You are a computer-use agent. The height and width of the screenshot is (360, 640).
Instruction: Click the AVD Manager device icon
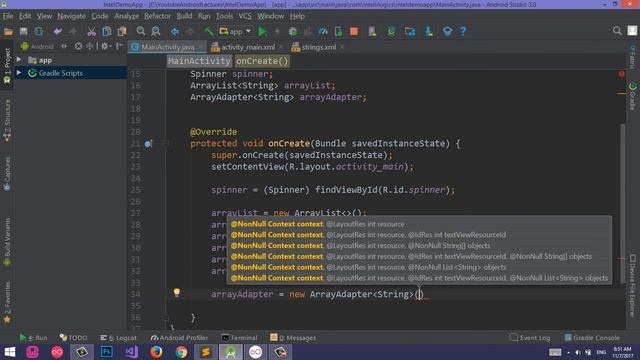[372, 31]
